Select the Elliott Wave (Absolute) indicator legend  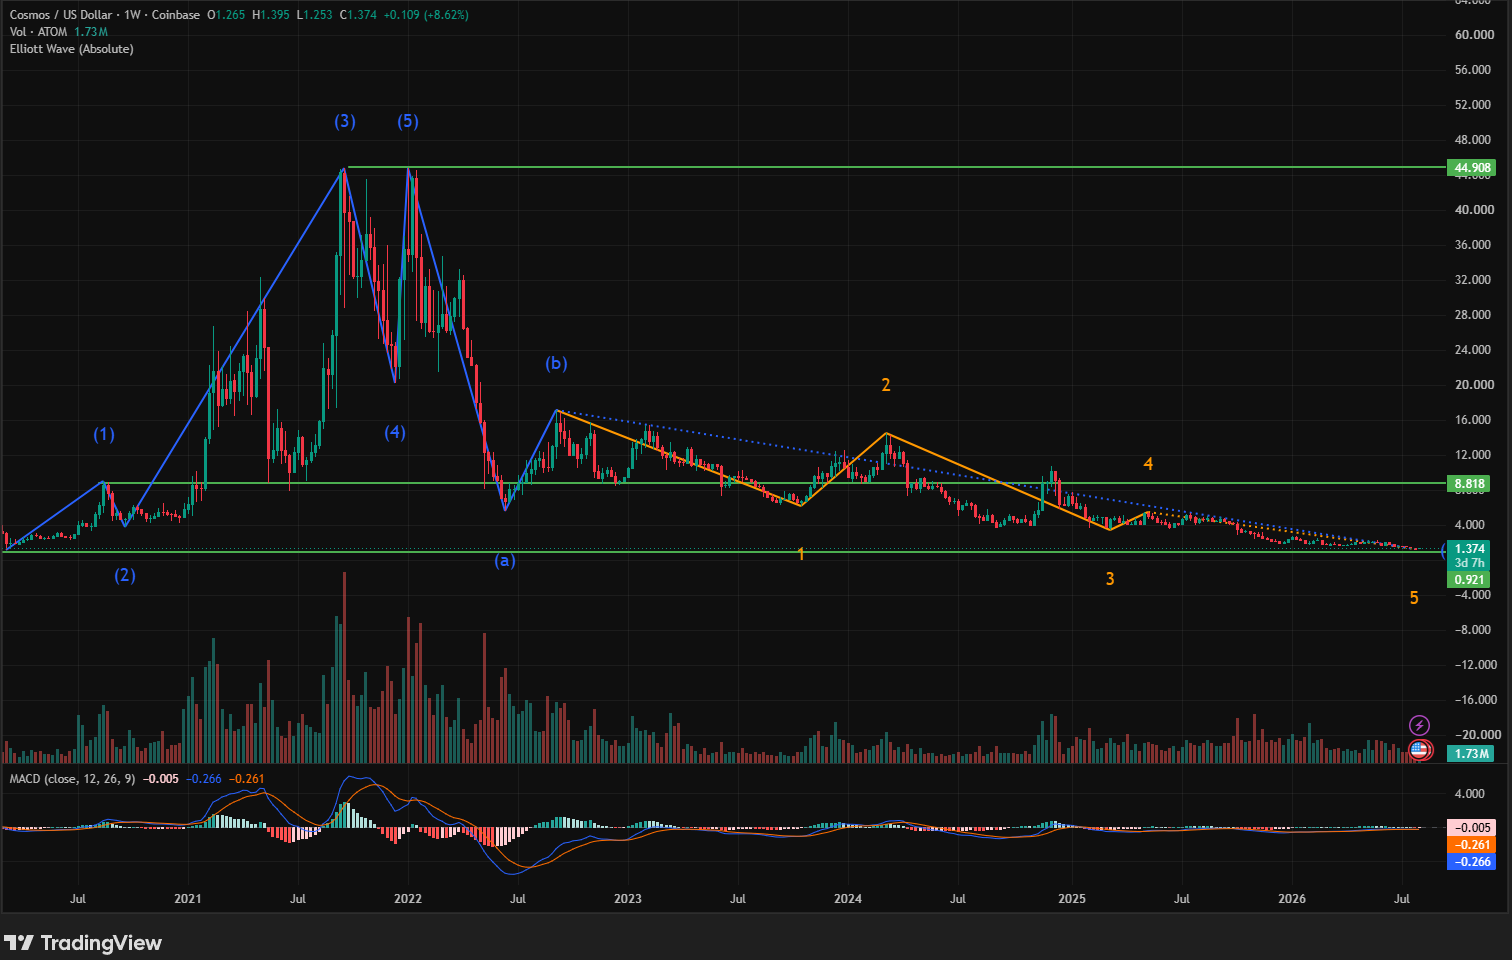71,49
